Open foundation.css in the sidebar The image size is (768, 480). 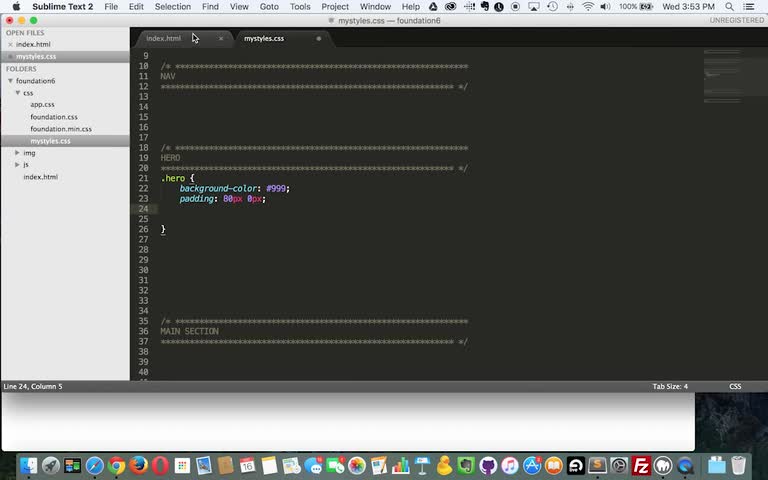(x=54, y=117)
